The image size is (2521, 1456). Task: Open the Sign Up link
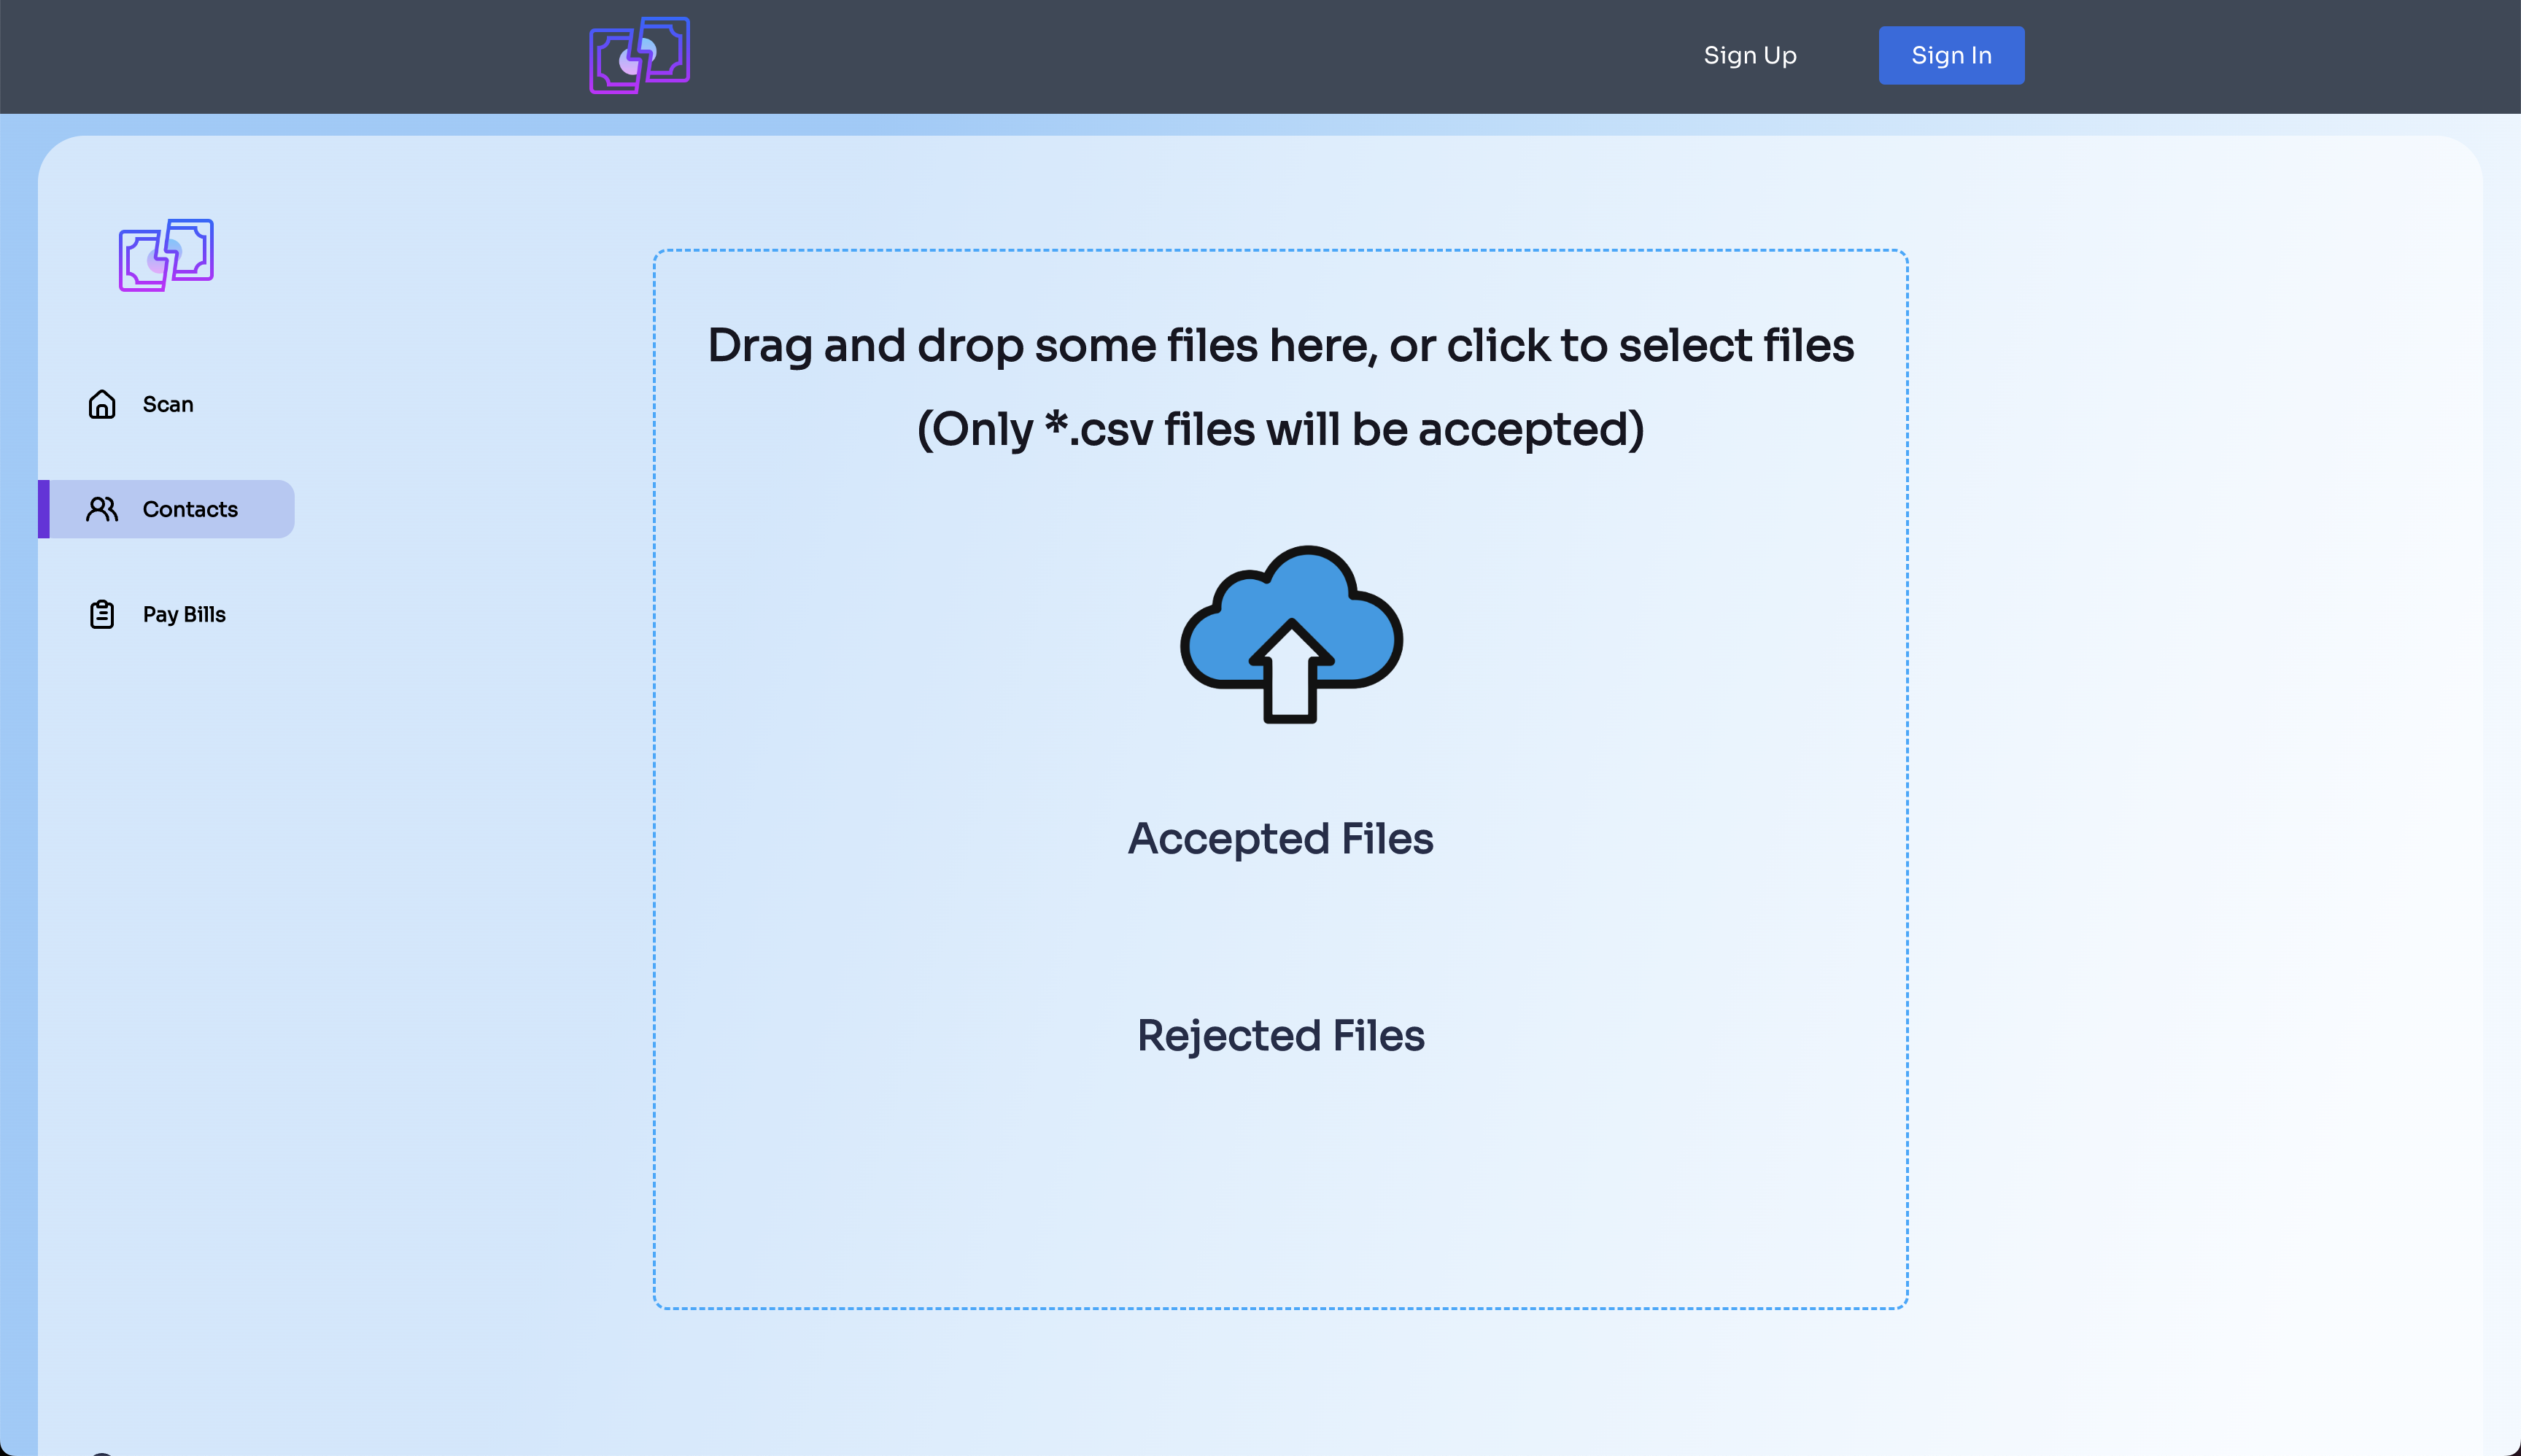click(x=1749, y=55)
